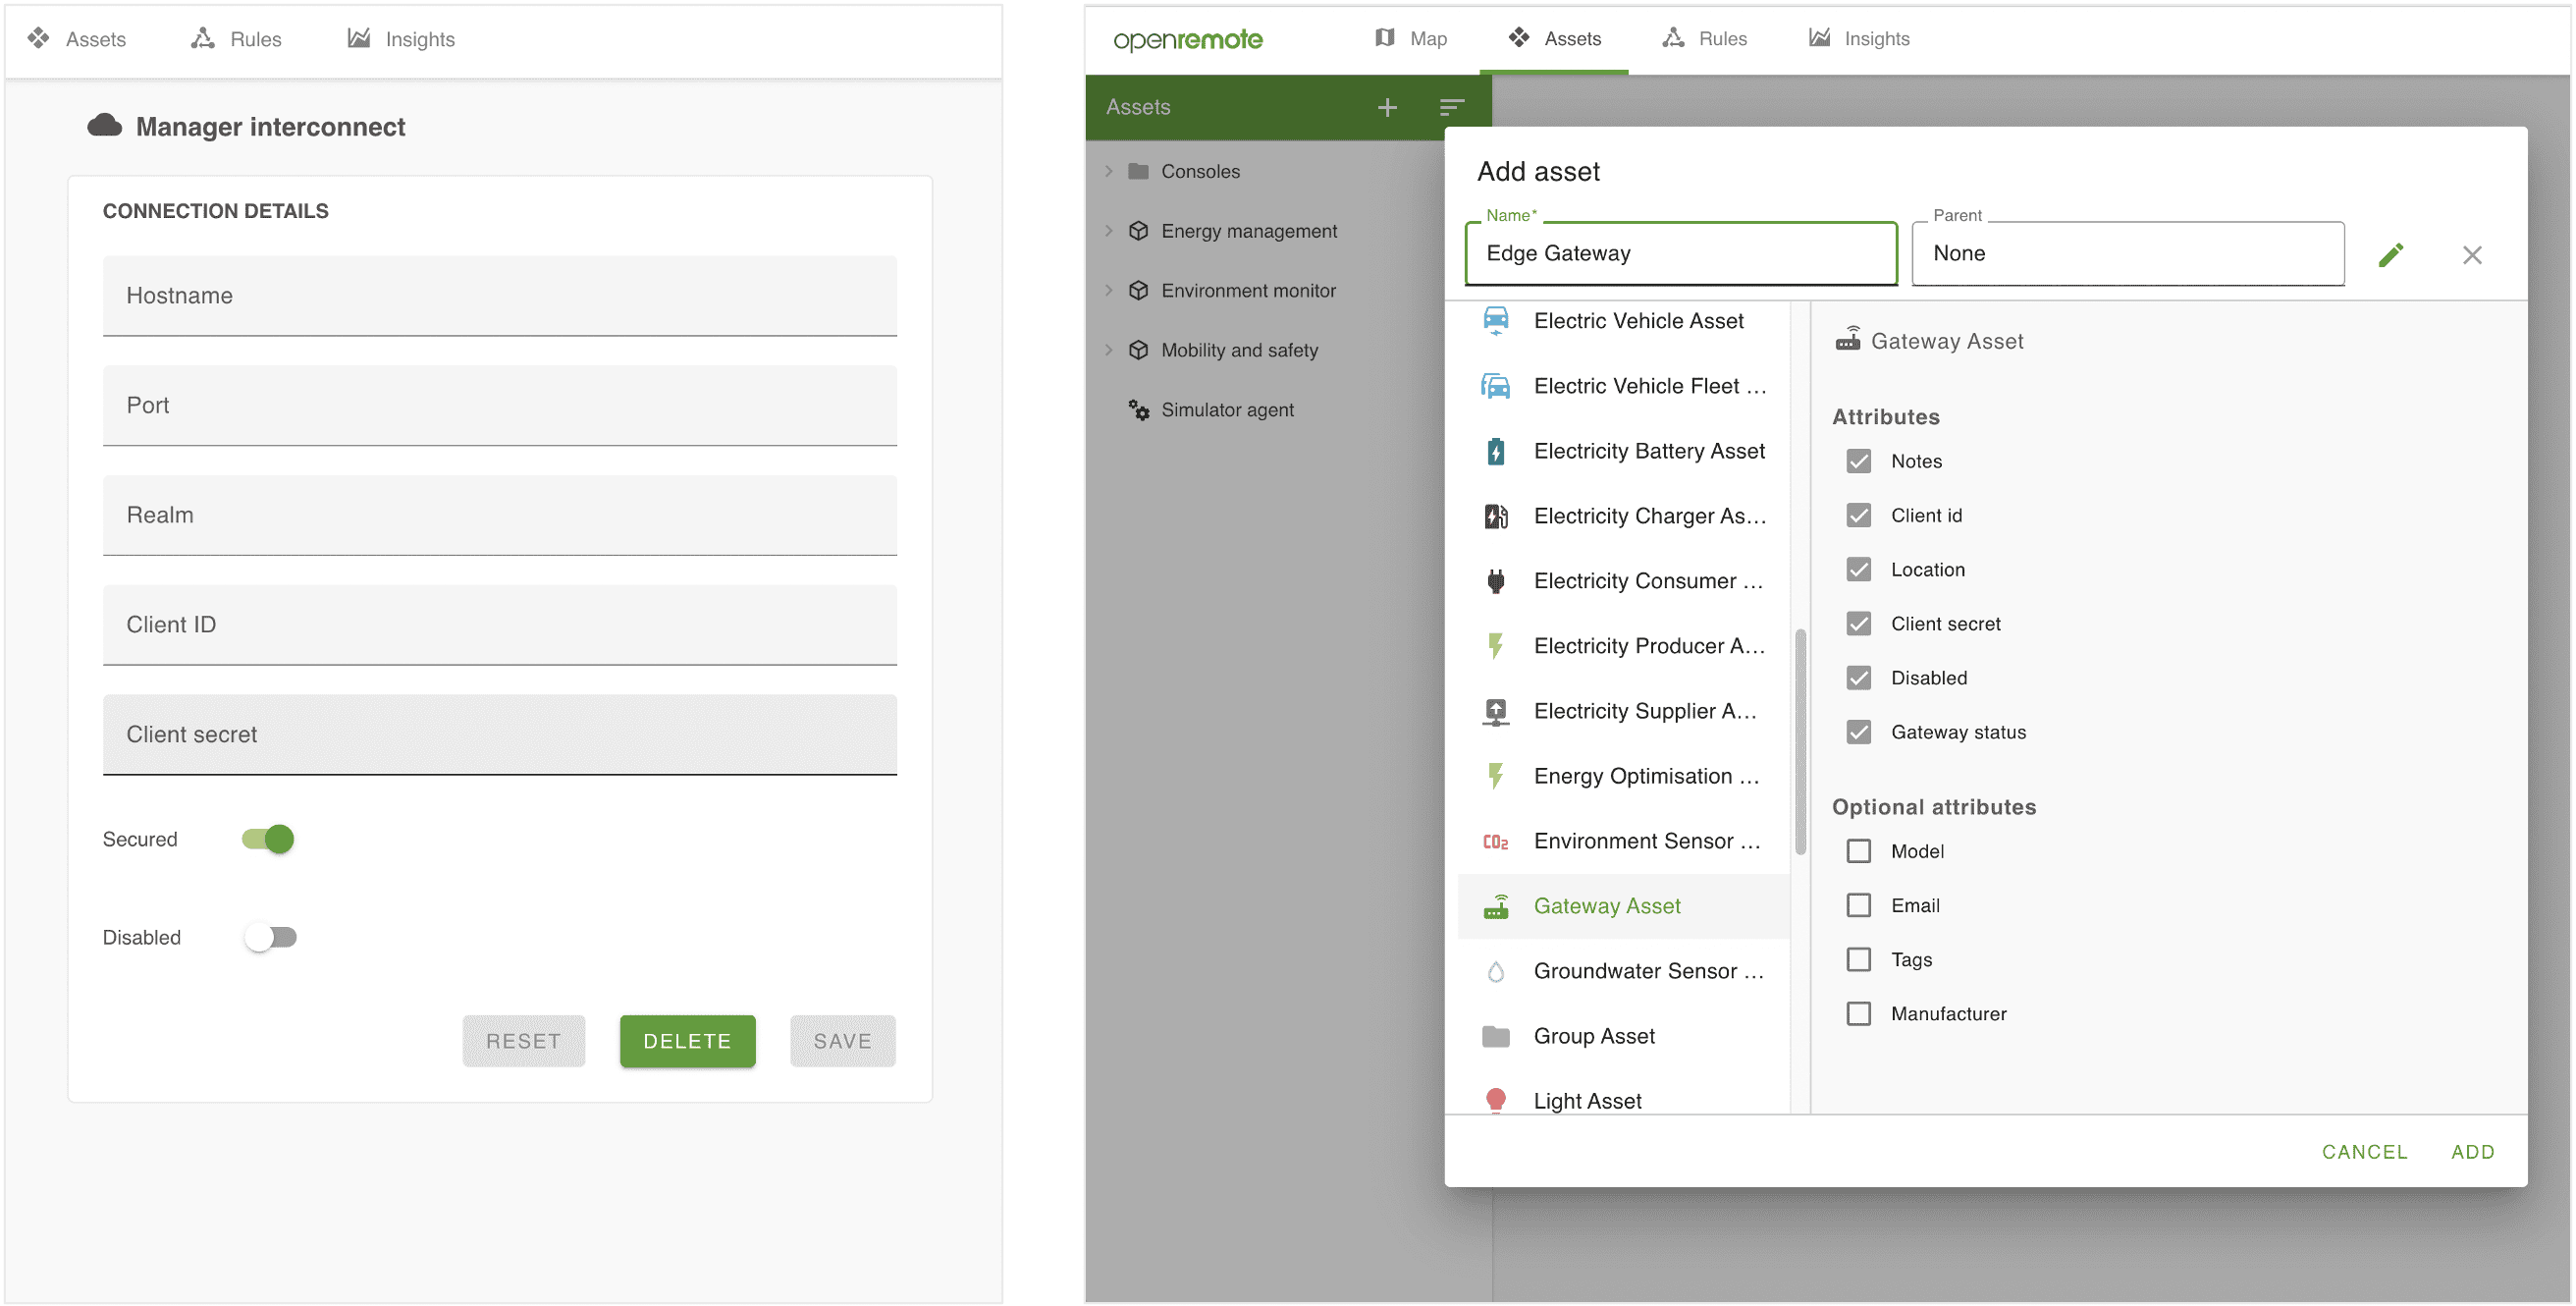Check the Model optional attribute
The height and width of the screenshot is (1306, 2576).
click(1858, 850)
